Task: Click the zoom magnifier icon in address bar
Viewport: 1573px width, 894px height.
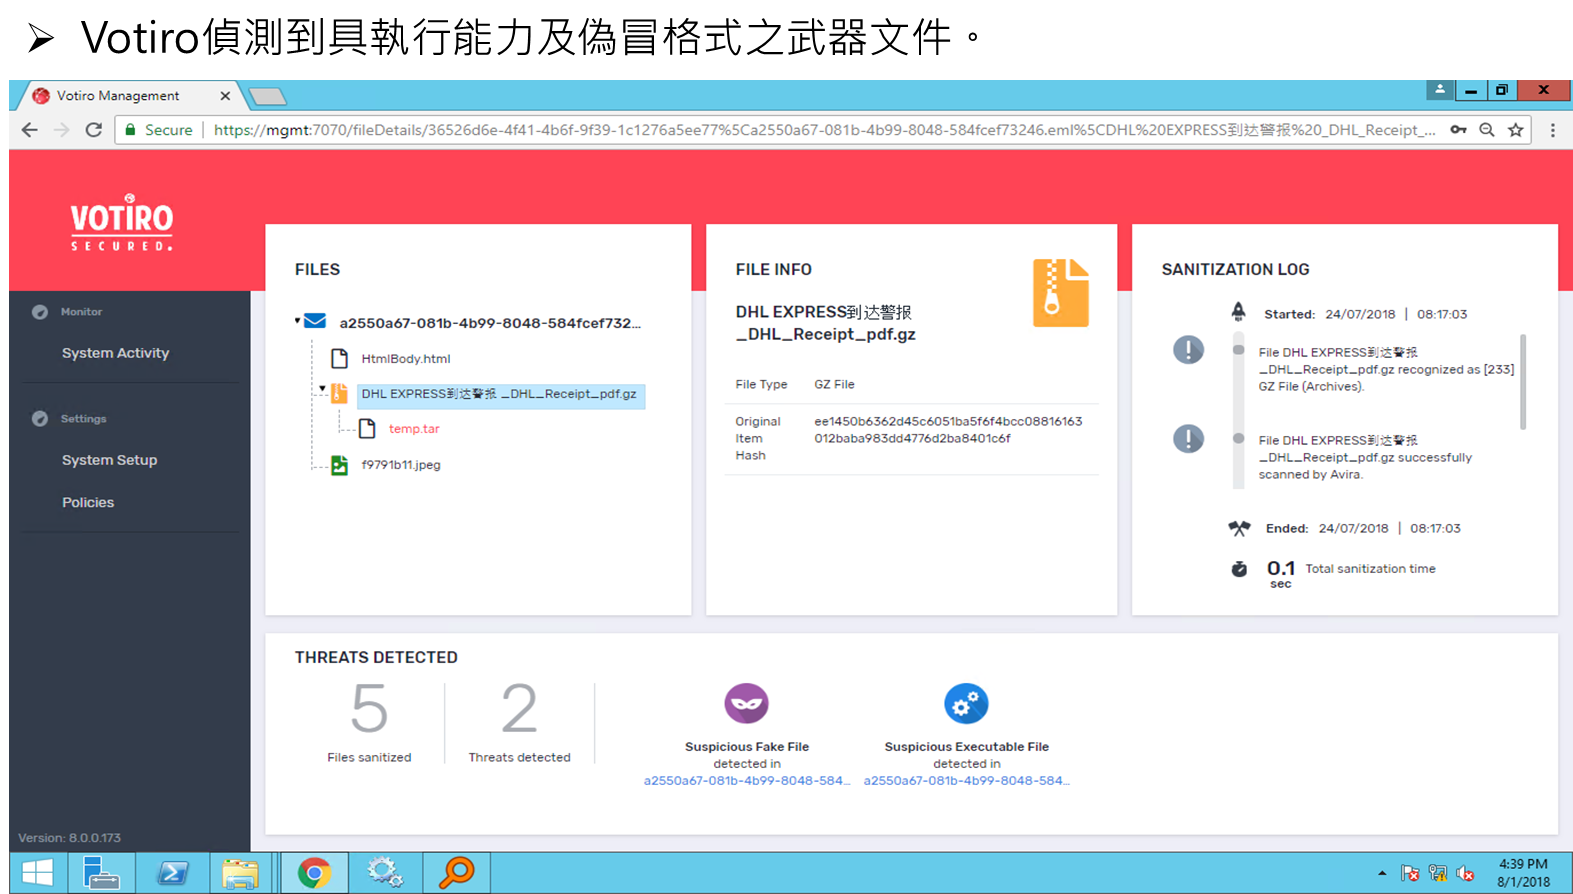Action: (x=1487, y=130)
